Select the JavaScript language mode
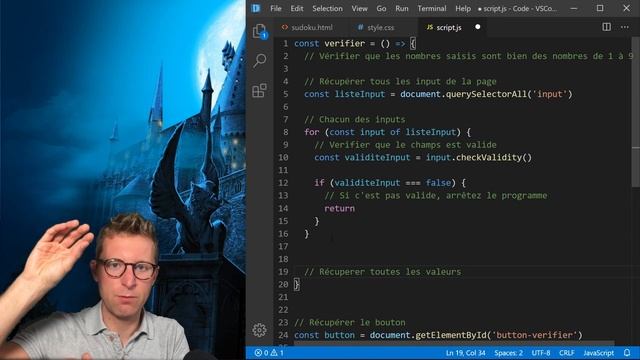The image size is (640, 360). click(598, 353)
